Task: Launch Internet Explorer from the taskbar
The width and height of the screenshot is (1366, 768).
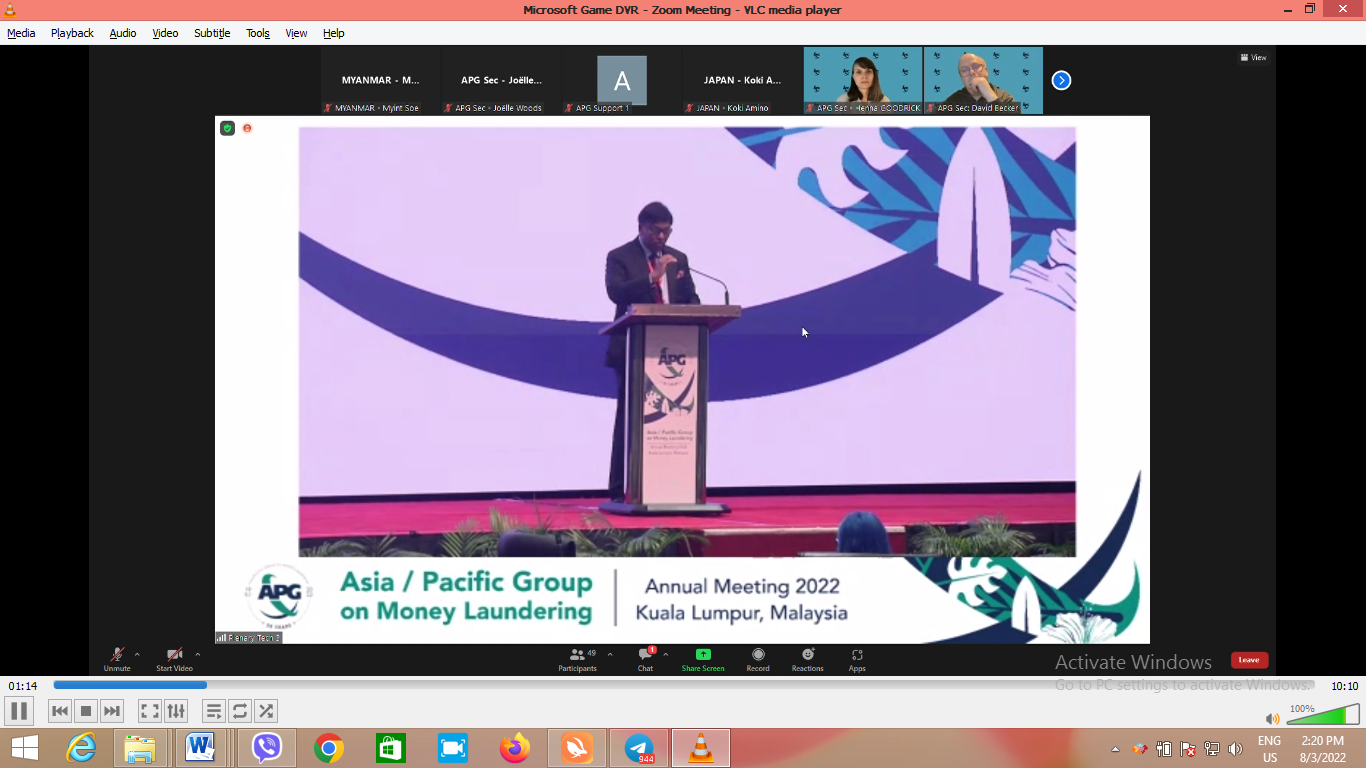Action: (x=81, y=748)
